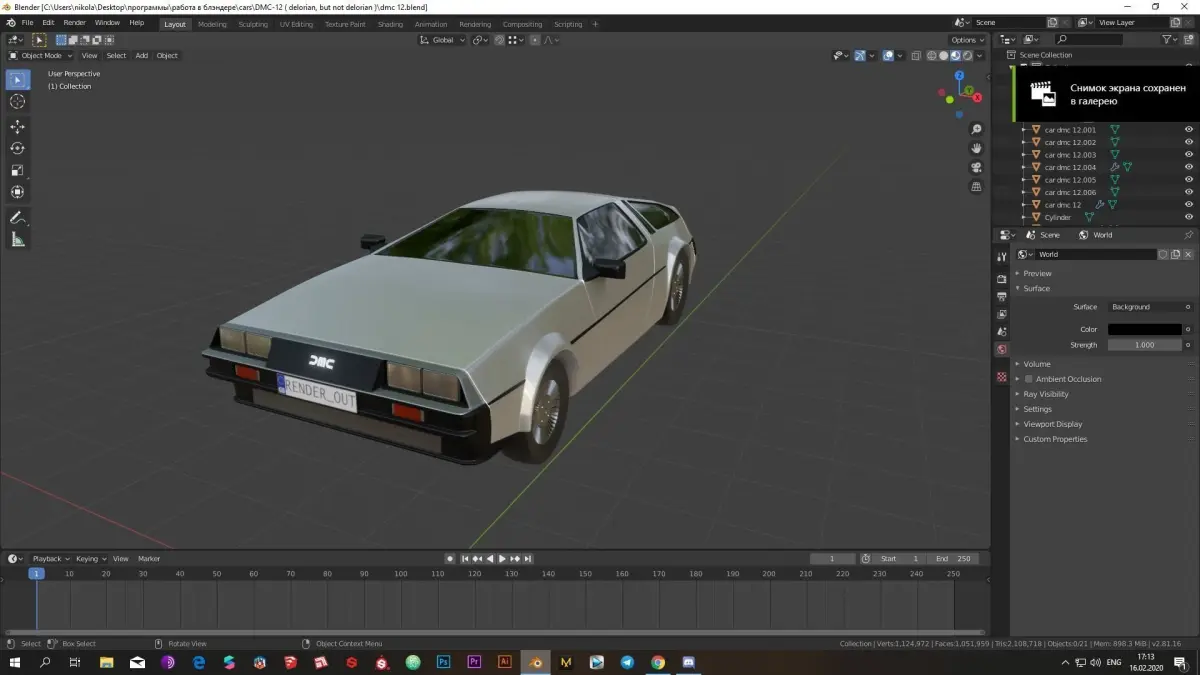Collapse the Surface panel
The height and width of the screenshot is (675, 1200).
point(1035,288)
